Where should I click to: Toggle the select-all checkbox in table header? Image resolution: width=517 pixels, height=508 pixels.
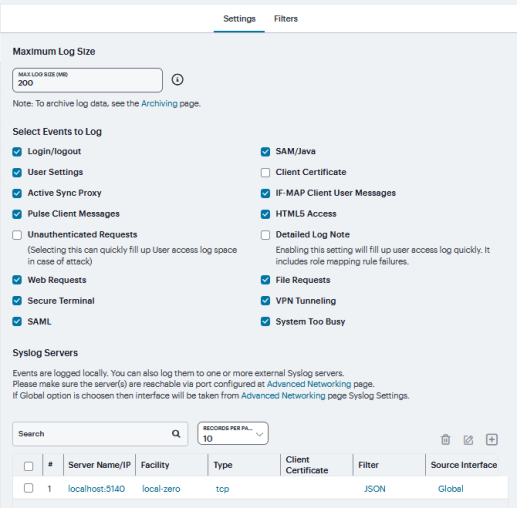(29, 466)
